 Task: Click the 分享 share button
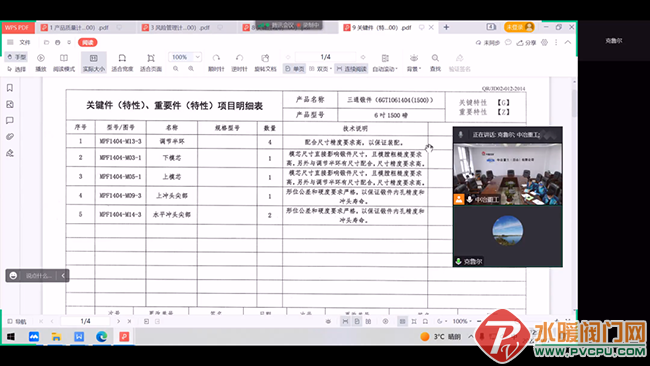pos(526,42)
